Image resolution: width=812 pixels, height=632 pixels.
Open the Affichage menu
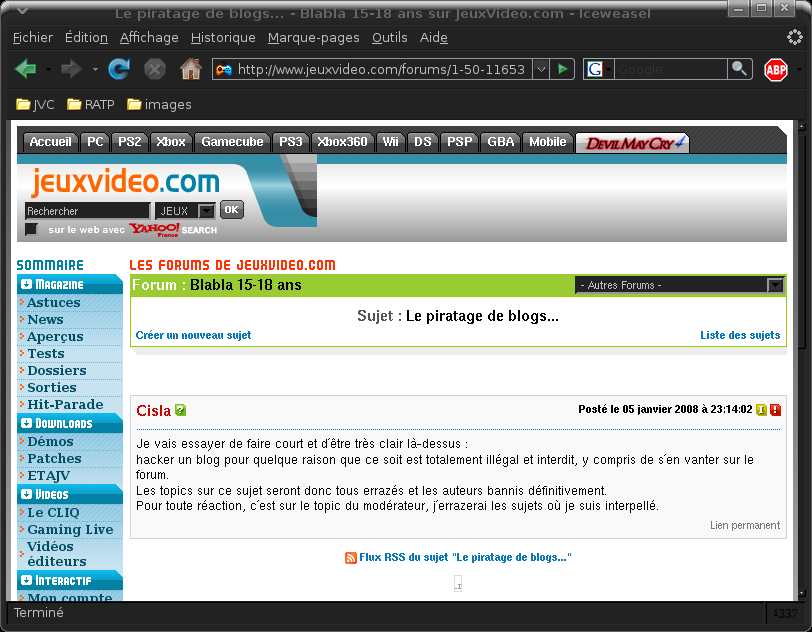click(x=149, y=38)
